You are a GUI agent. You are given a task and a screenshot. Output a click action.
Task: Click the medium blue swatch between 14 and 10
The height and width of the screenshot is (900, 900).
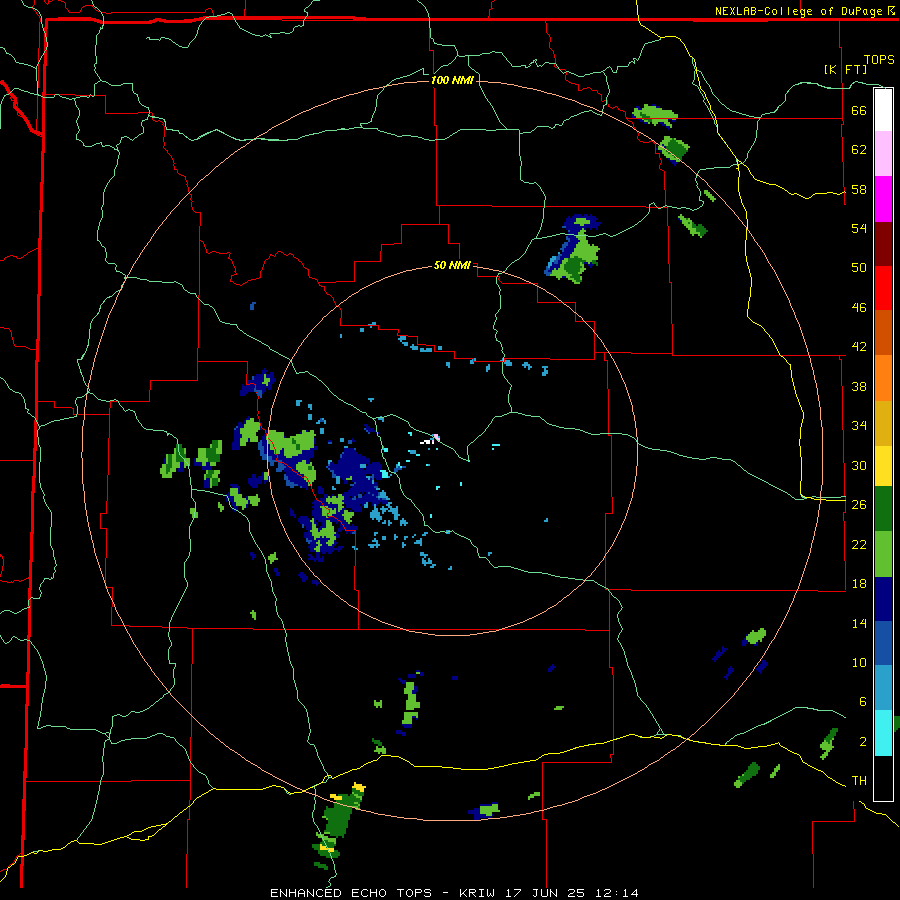(x=883, y=643)
